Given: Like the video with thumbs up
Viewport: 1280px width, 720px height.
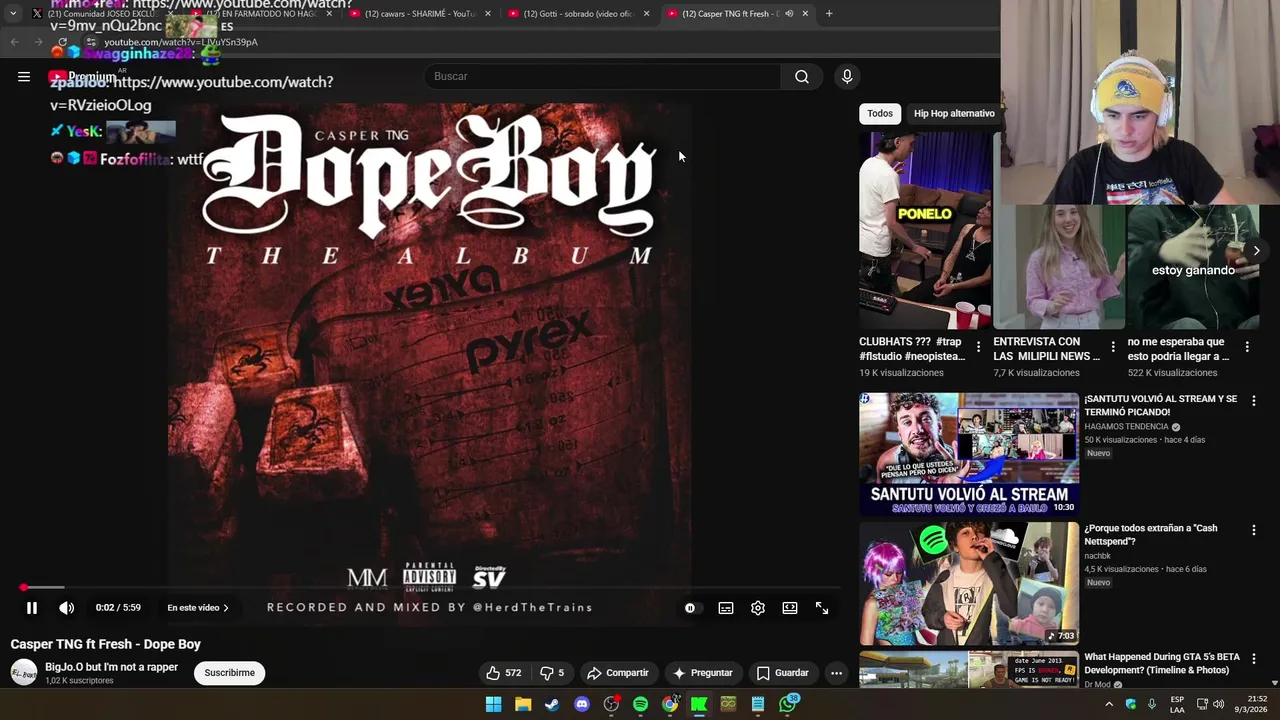Looking at the screenshot, I should click(503, 673).
